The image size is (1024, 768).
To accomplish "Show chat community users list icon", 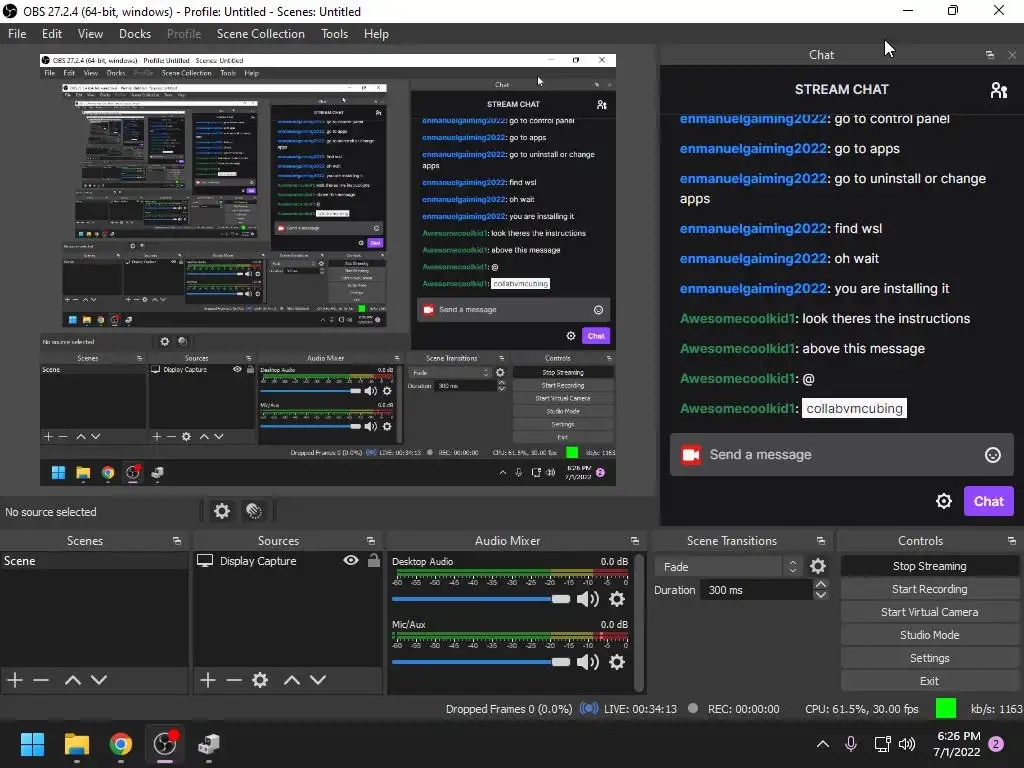I will tap(999, 89).
